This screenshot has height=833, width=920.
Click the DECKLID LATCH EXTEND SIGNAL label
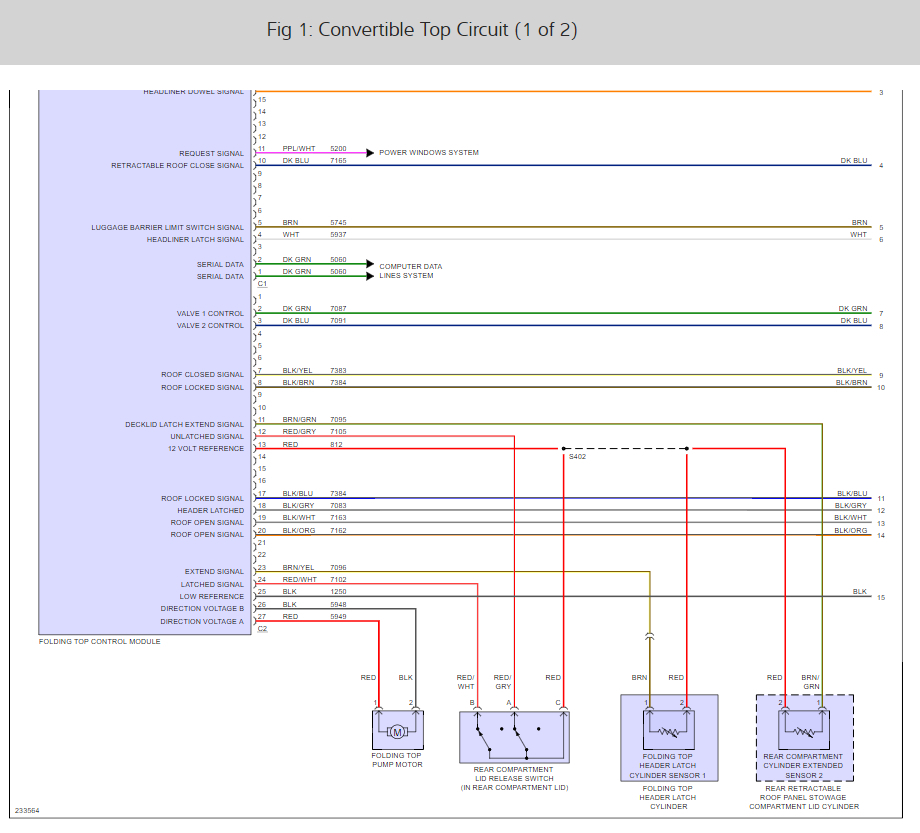coord(184,425)
